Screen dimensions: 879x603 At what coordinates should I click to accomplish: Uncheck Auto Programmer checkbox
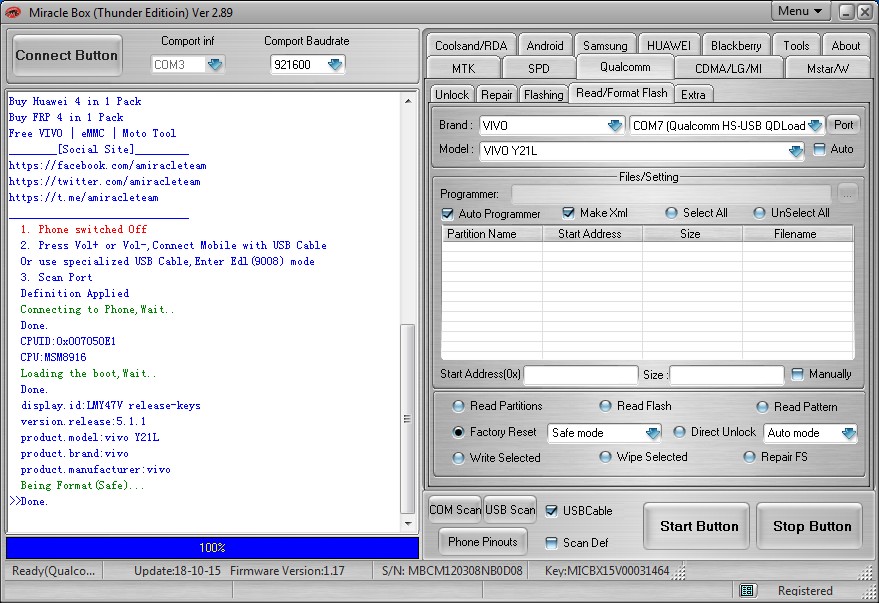point(447,214)
